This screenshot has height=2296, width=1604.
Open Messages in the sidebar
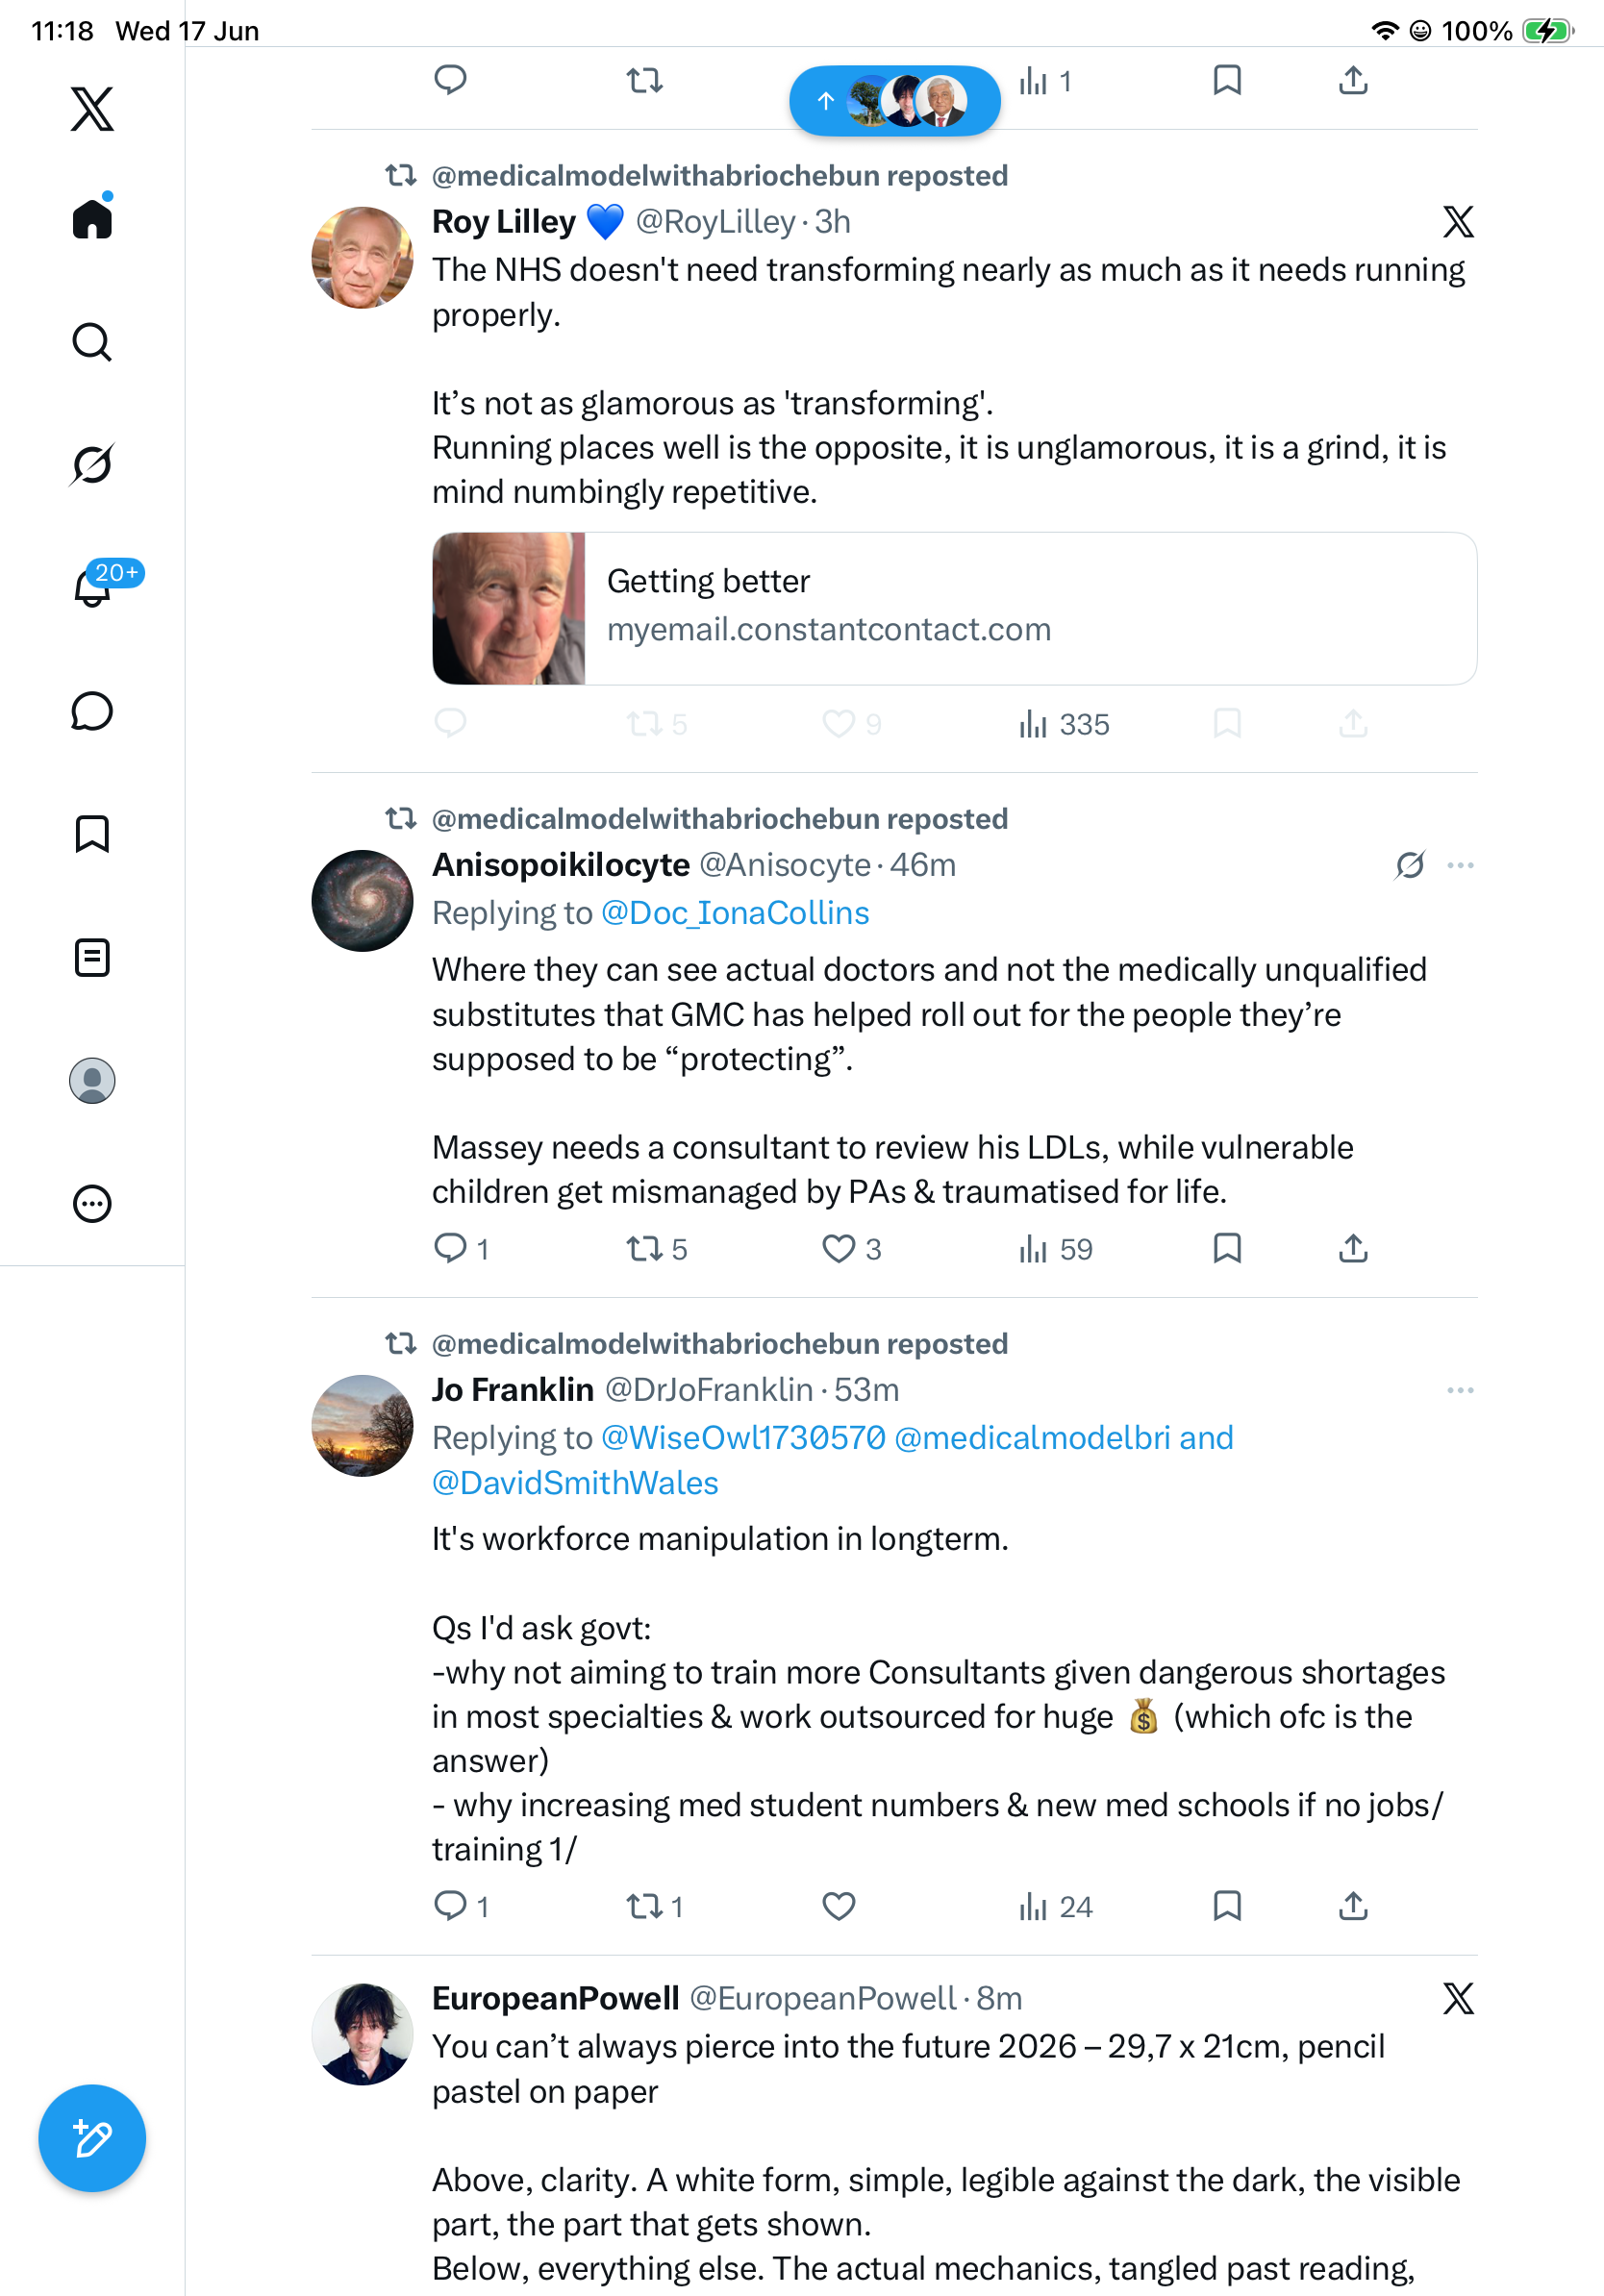(92, 711)
